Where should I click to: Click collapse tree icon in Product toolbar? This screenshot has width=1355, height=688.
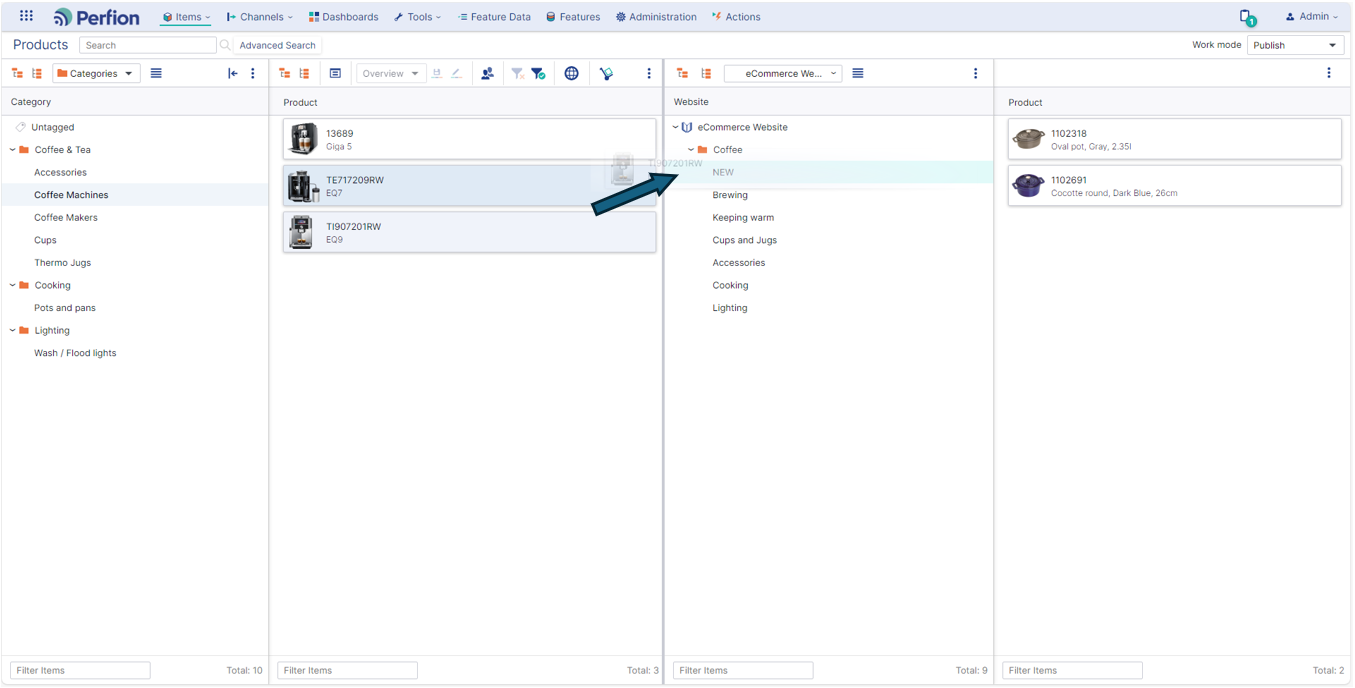point(304,73)
